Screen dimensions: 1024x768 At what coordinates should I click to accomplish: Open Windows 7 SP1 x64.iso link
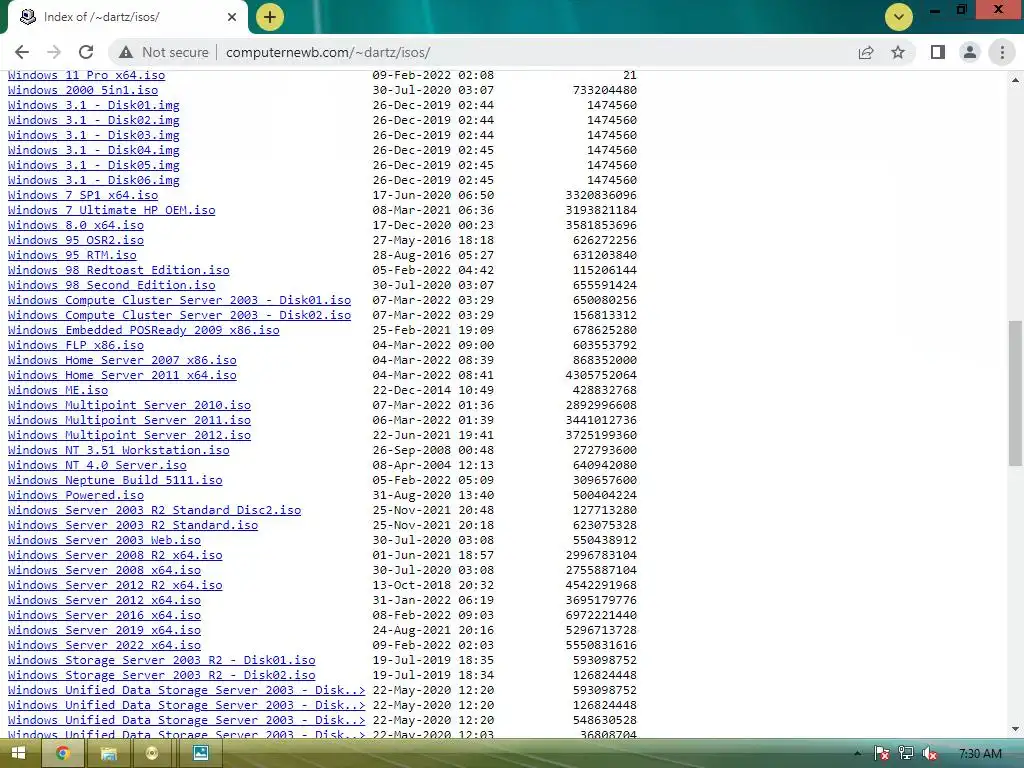[83, 195]
